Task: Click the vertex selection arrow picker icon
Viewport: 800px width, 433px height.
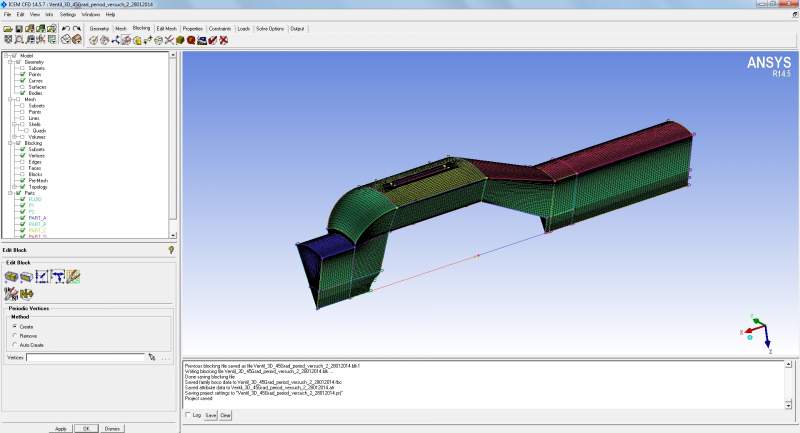Action: [x=152, y=358]
